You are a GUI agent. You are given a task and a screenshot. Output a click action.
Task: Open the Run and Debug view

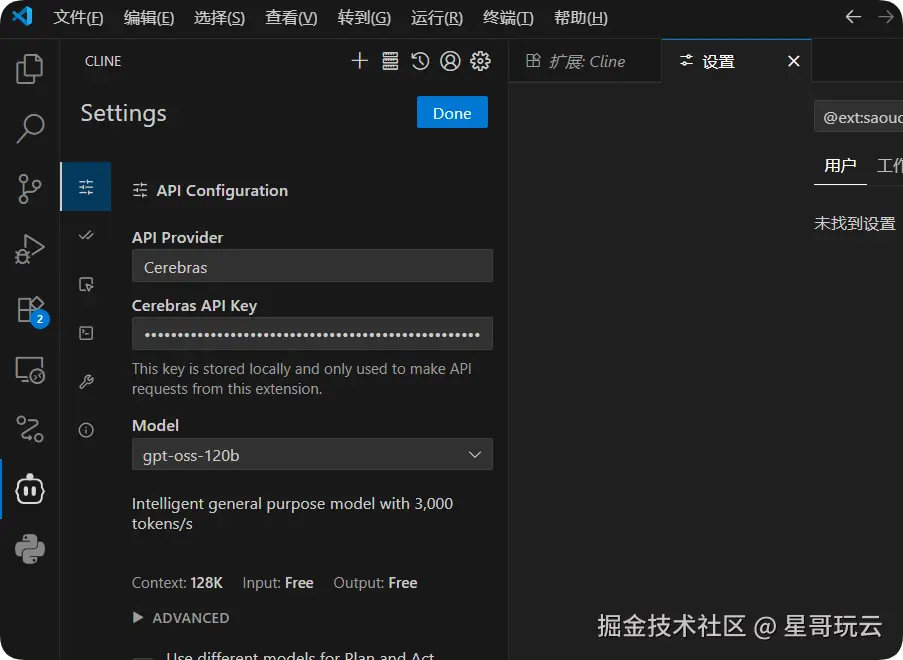tap(29, 249)
